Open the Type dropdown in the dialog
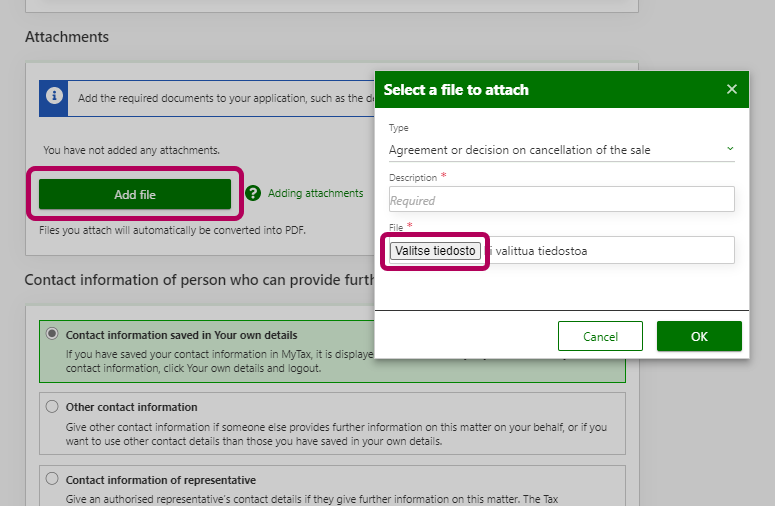Screen dimensions: 775x506 coord(561,150)
